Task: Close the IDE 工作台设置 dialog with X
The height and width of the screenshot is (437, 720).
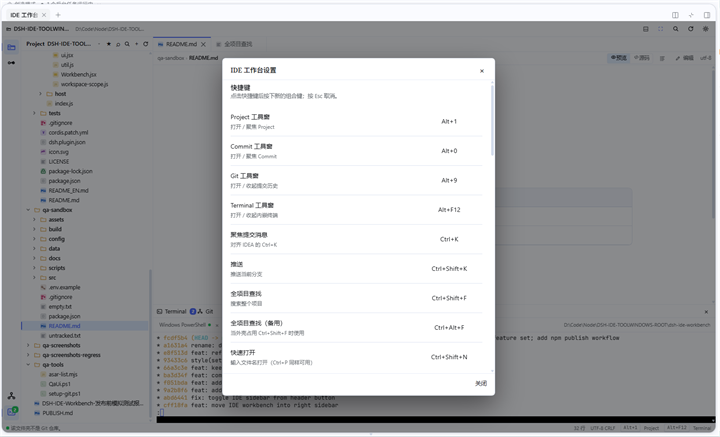Action: 482,71
